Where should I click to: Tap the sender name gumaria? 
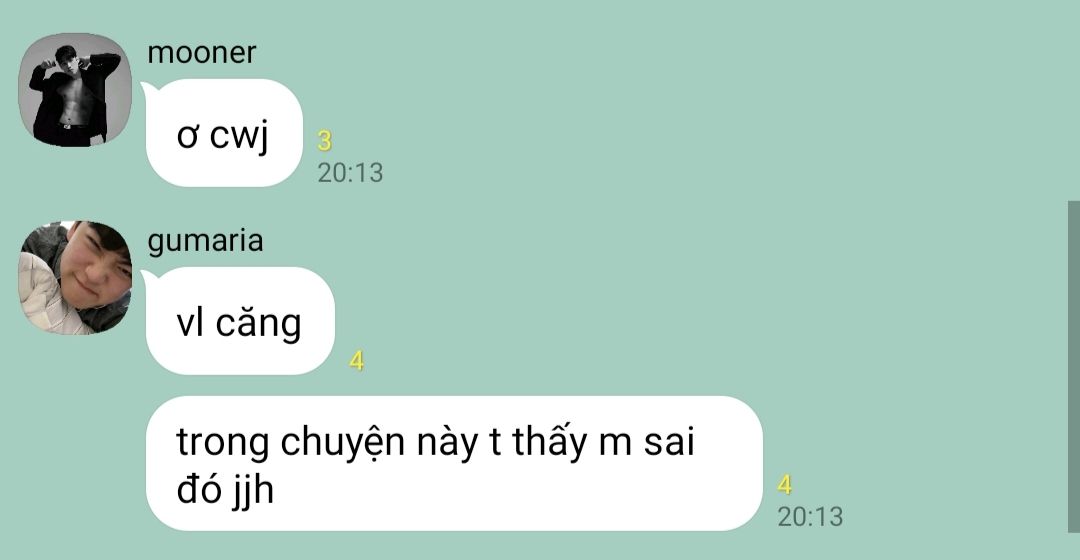pos(205,241)
